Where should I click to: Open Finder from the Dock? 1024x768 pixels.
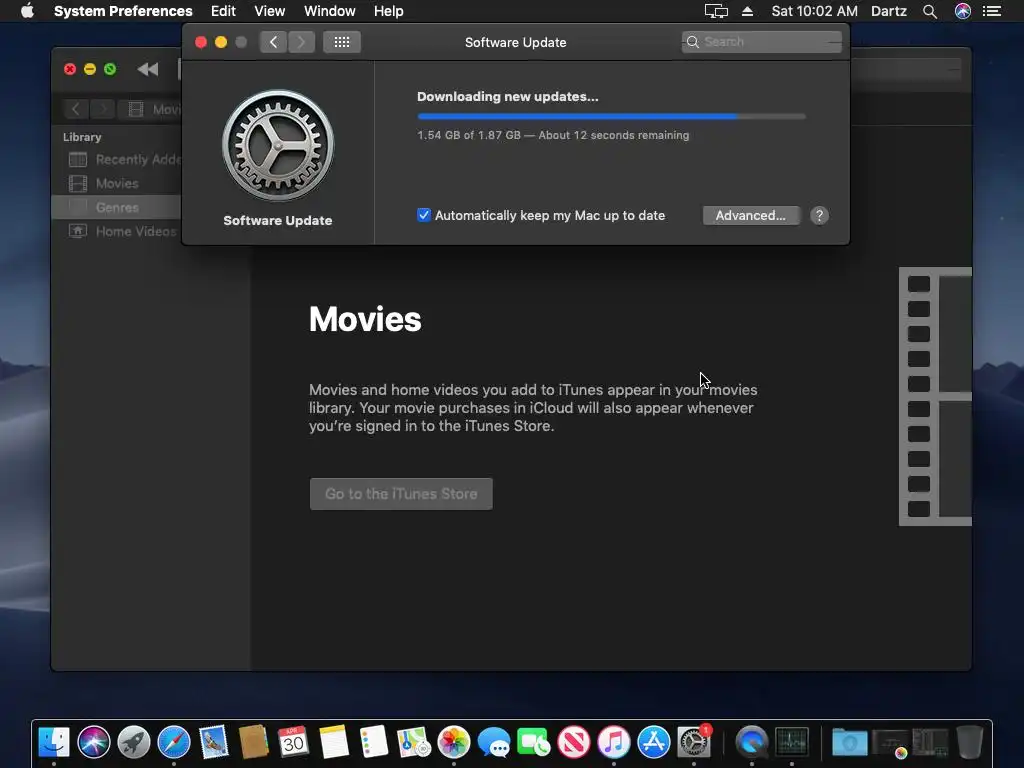click(54, 742)
